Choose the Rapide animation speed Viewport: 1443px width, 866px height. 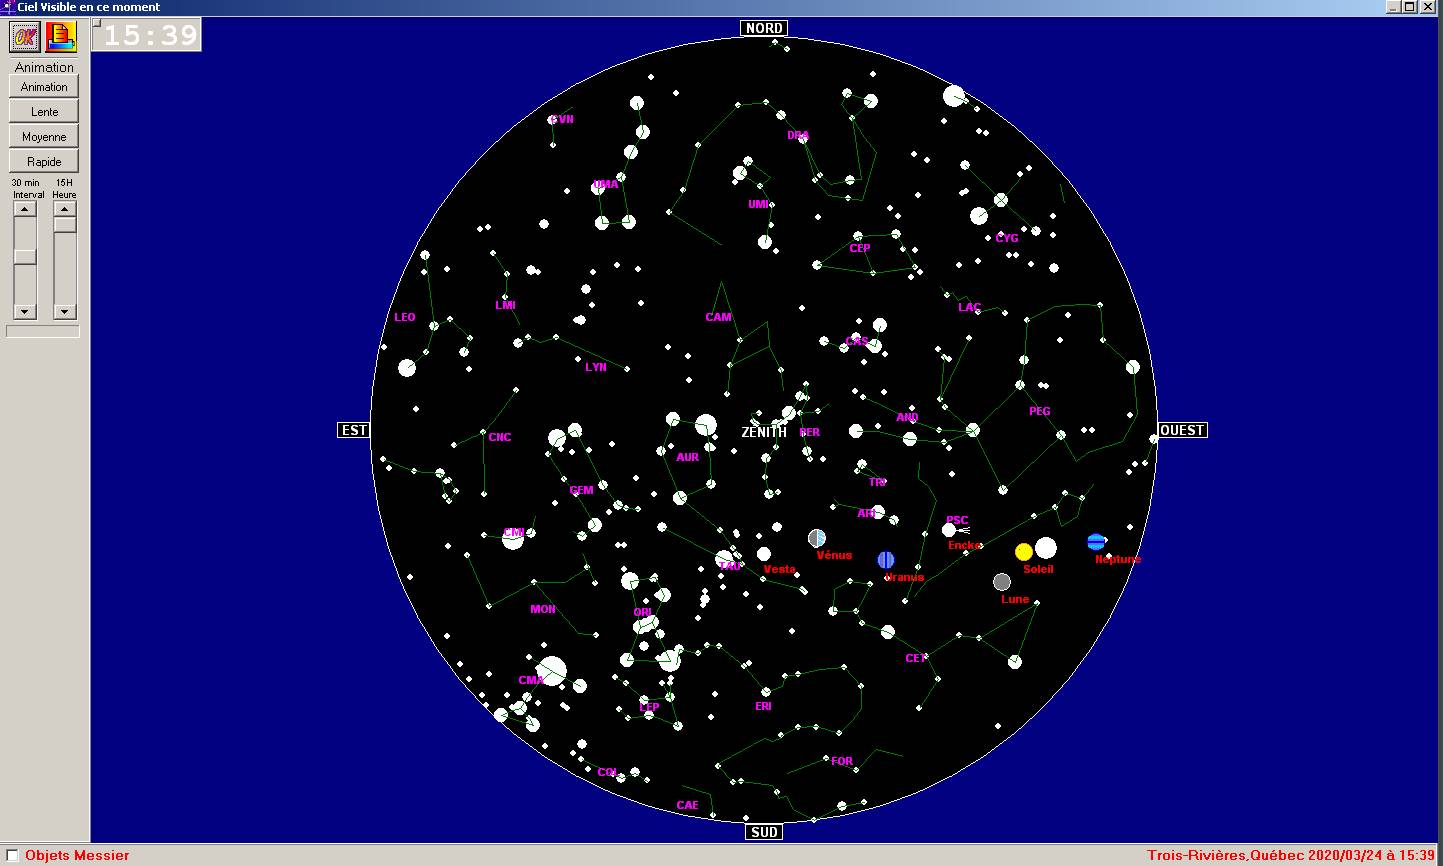pos(44,162)
